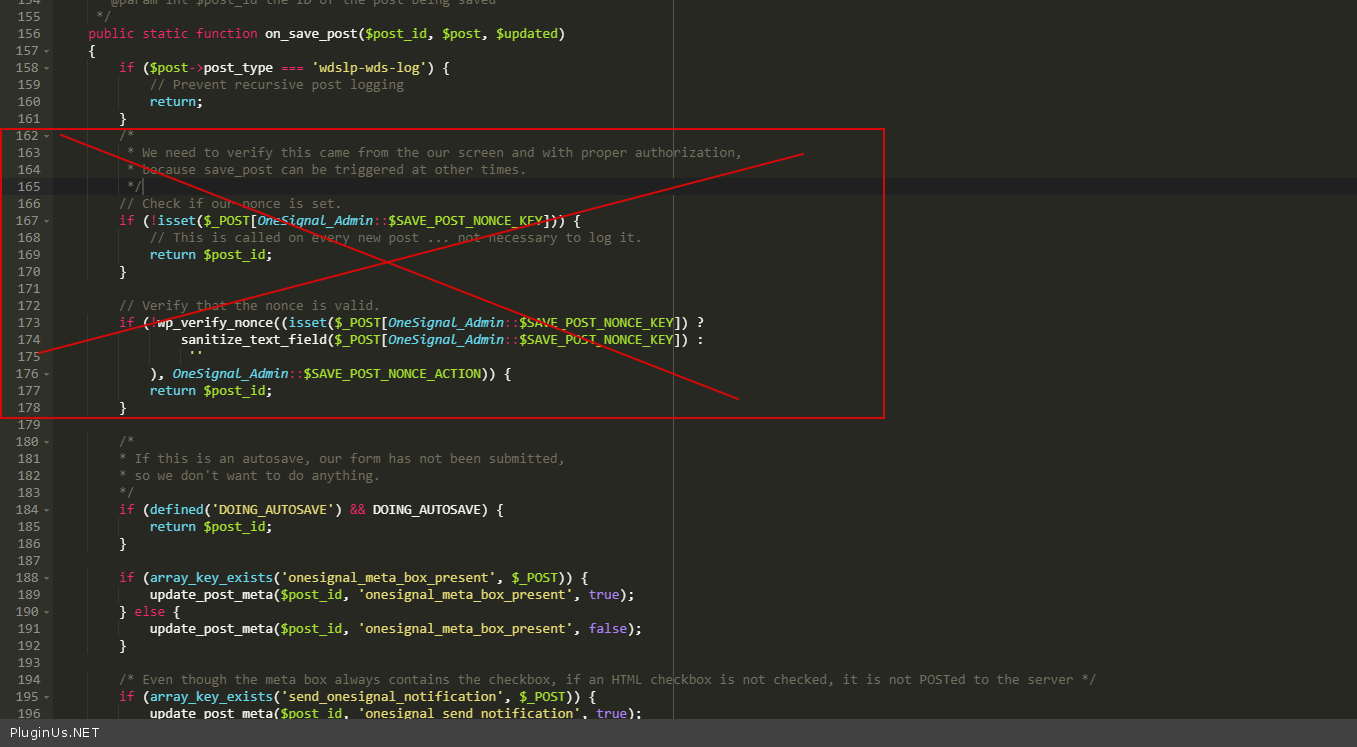Click the PluginUs.NET label at the bottom
Viewport: 1357px width, 747px height.
pyautogui.click(x=55, y=733)
